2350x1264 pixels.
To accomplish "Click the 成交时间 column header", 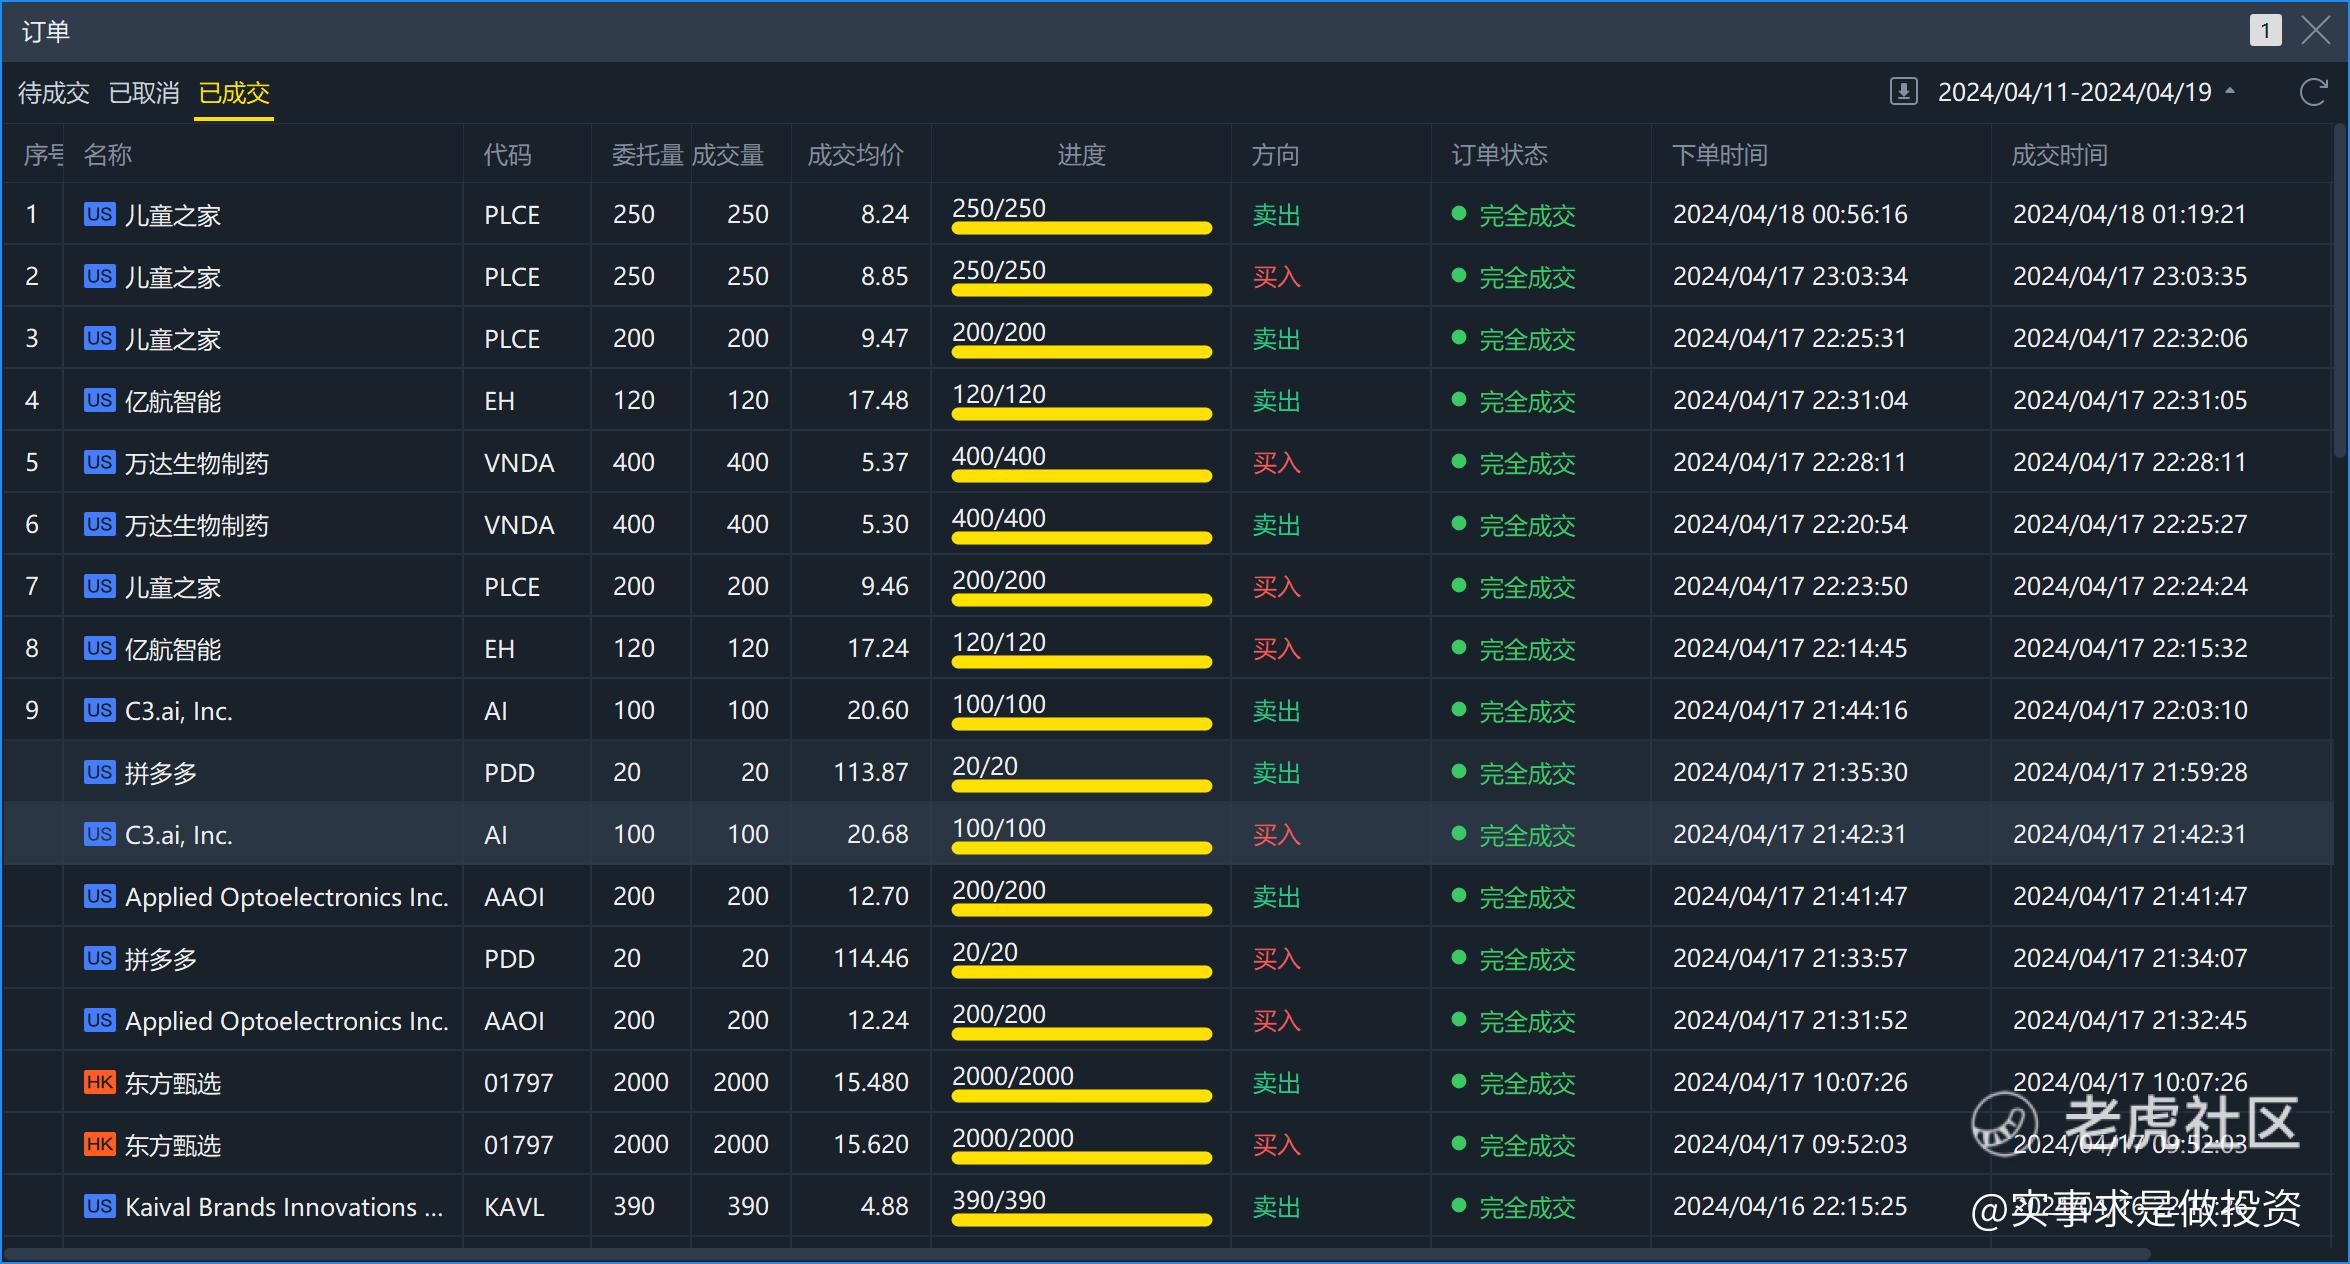I will (2060, 155).
